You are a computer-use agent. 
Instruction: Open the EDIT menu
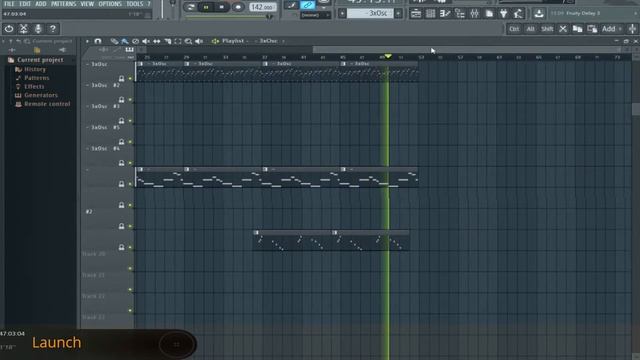pyautogui.click(x=25, y=4)
